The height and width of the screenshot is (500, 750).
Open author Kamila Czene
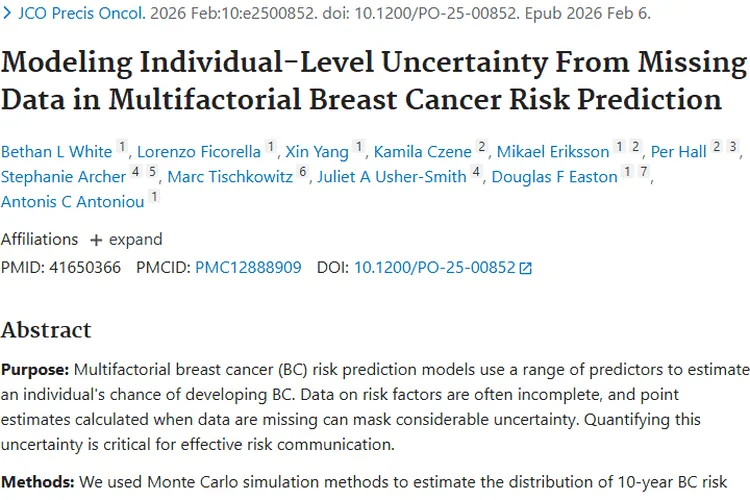pos(422,152)
